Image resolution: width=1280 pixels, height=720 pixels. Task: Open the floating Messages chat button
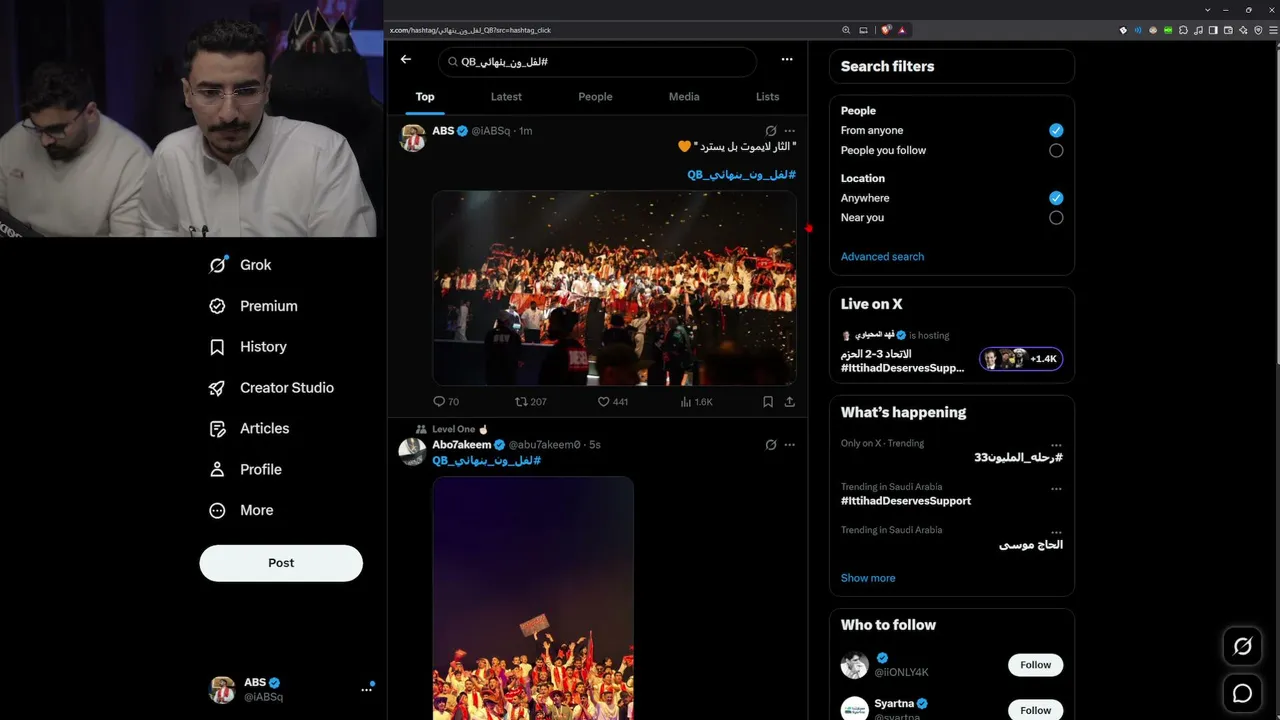coord(1243,693)
